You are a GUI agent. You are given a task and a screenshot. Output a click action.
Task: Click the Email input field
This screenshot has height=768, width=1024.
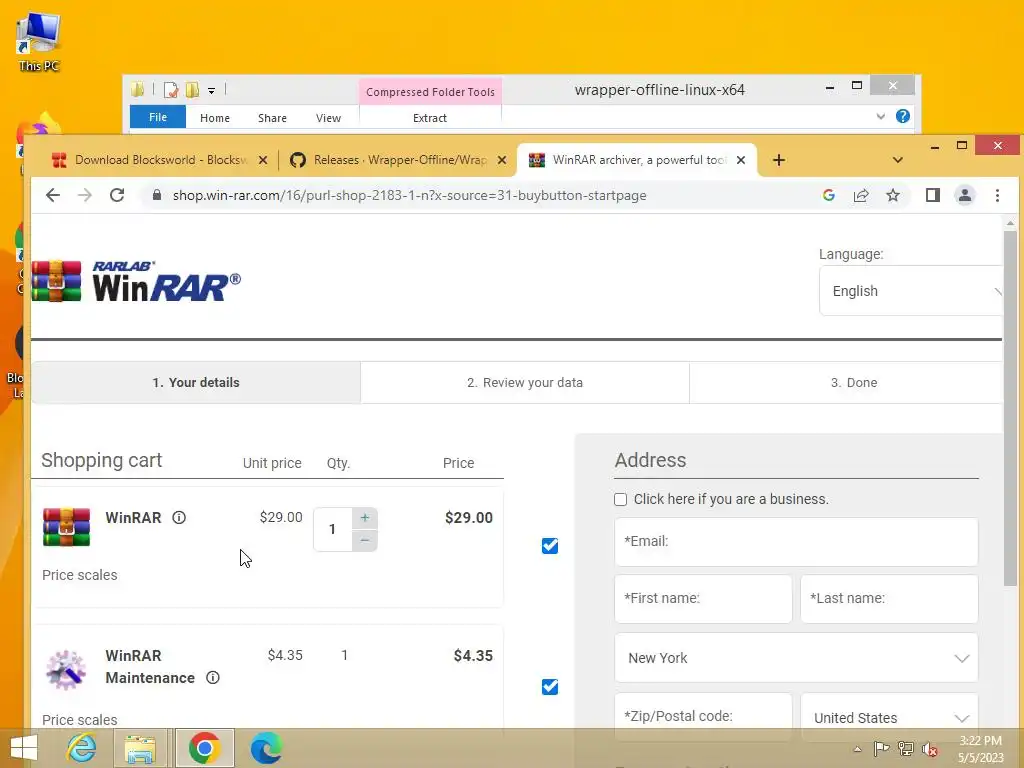point(796,542)
